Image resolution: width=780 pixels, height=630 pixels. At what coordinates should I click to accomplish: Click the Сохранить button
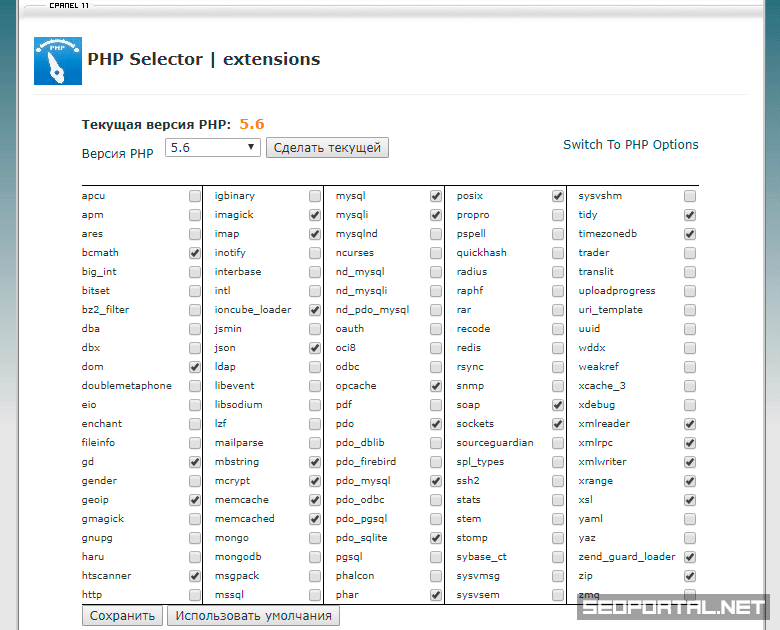[x=122, y=616]
